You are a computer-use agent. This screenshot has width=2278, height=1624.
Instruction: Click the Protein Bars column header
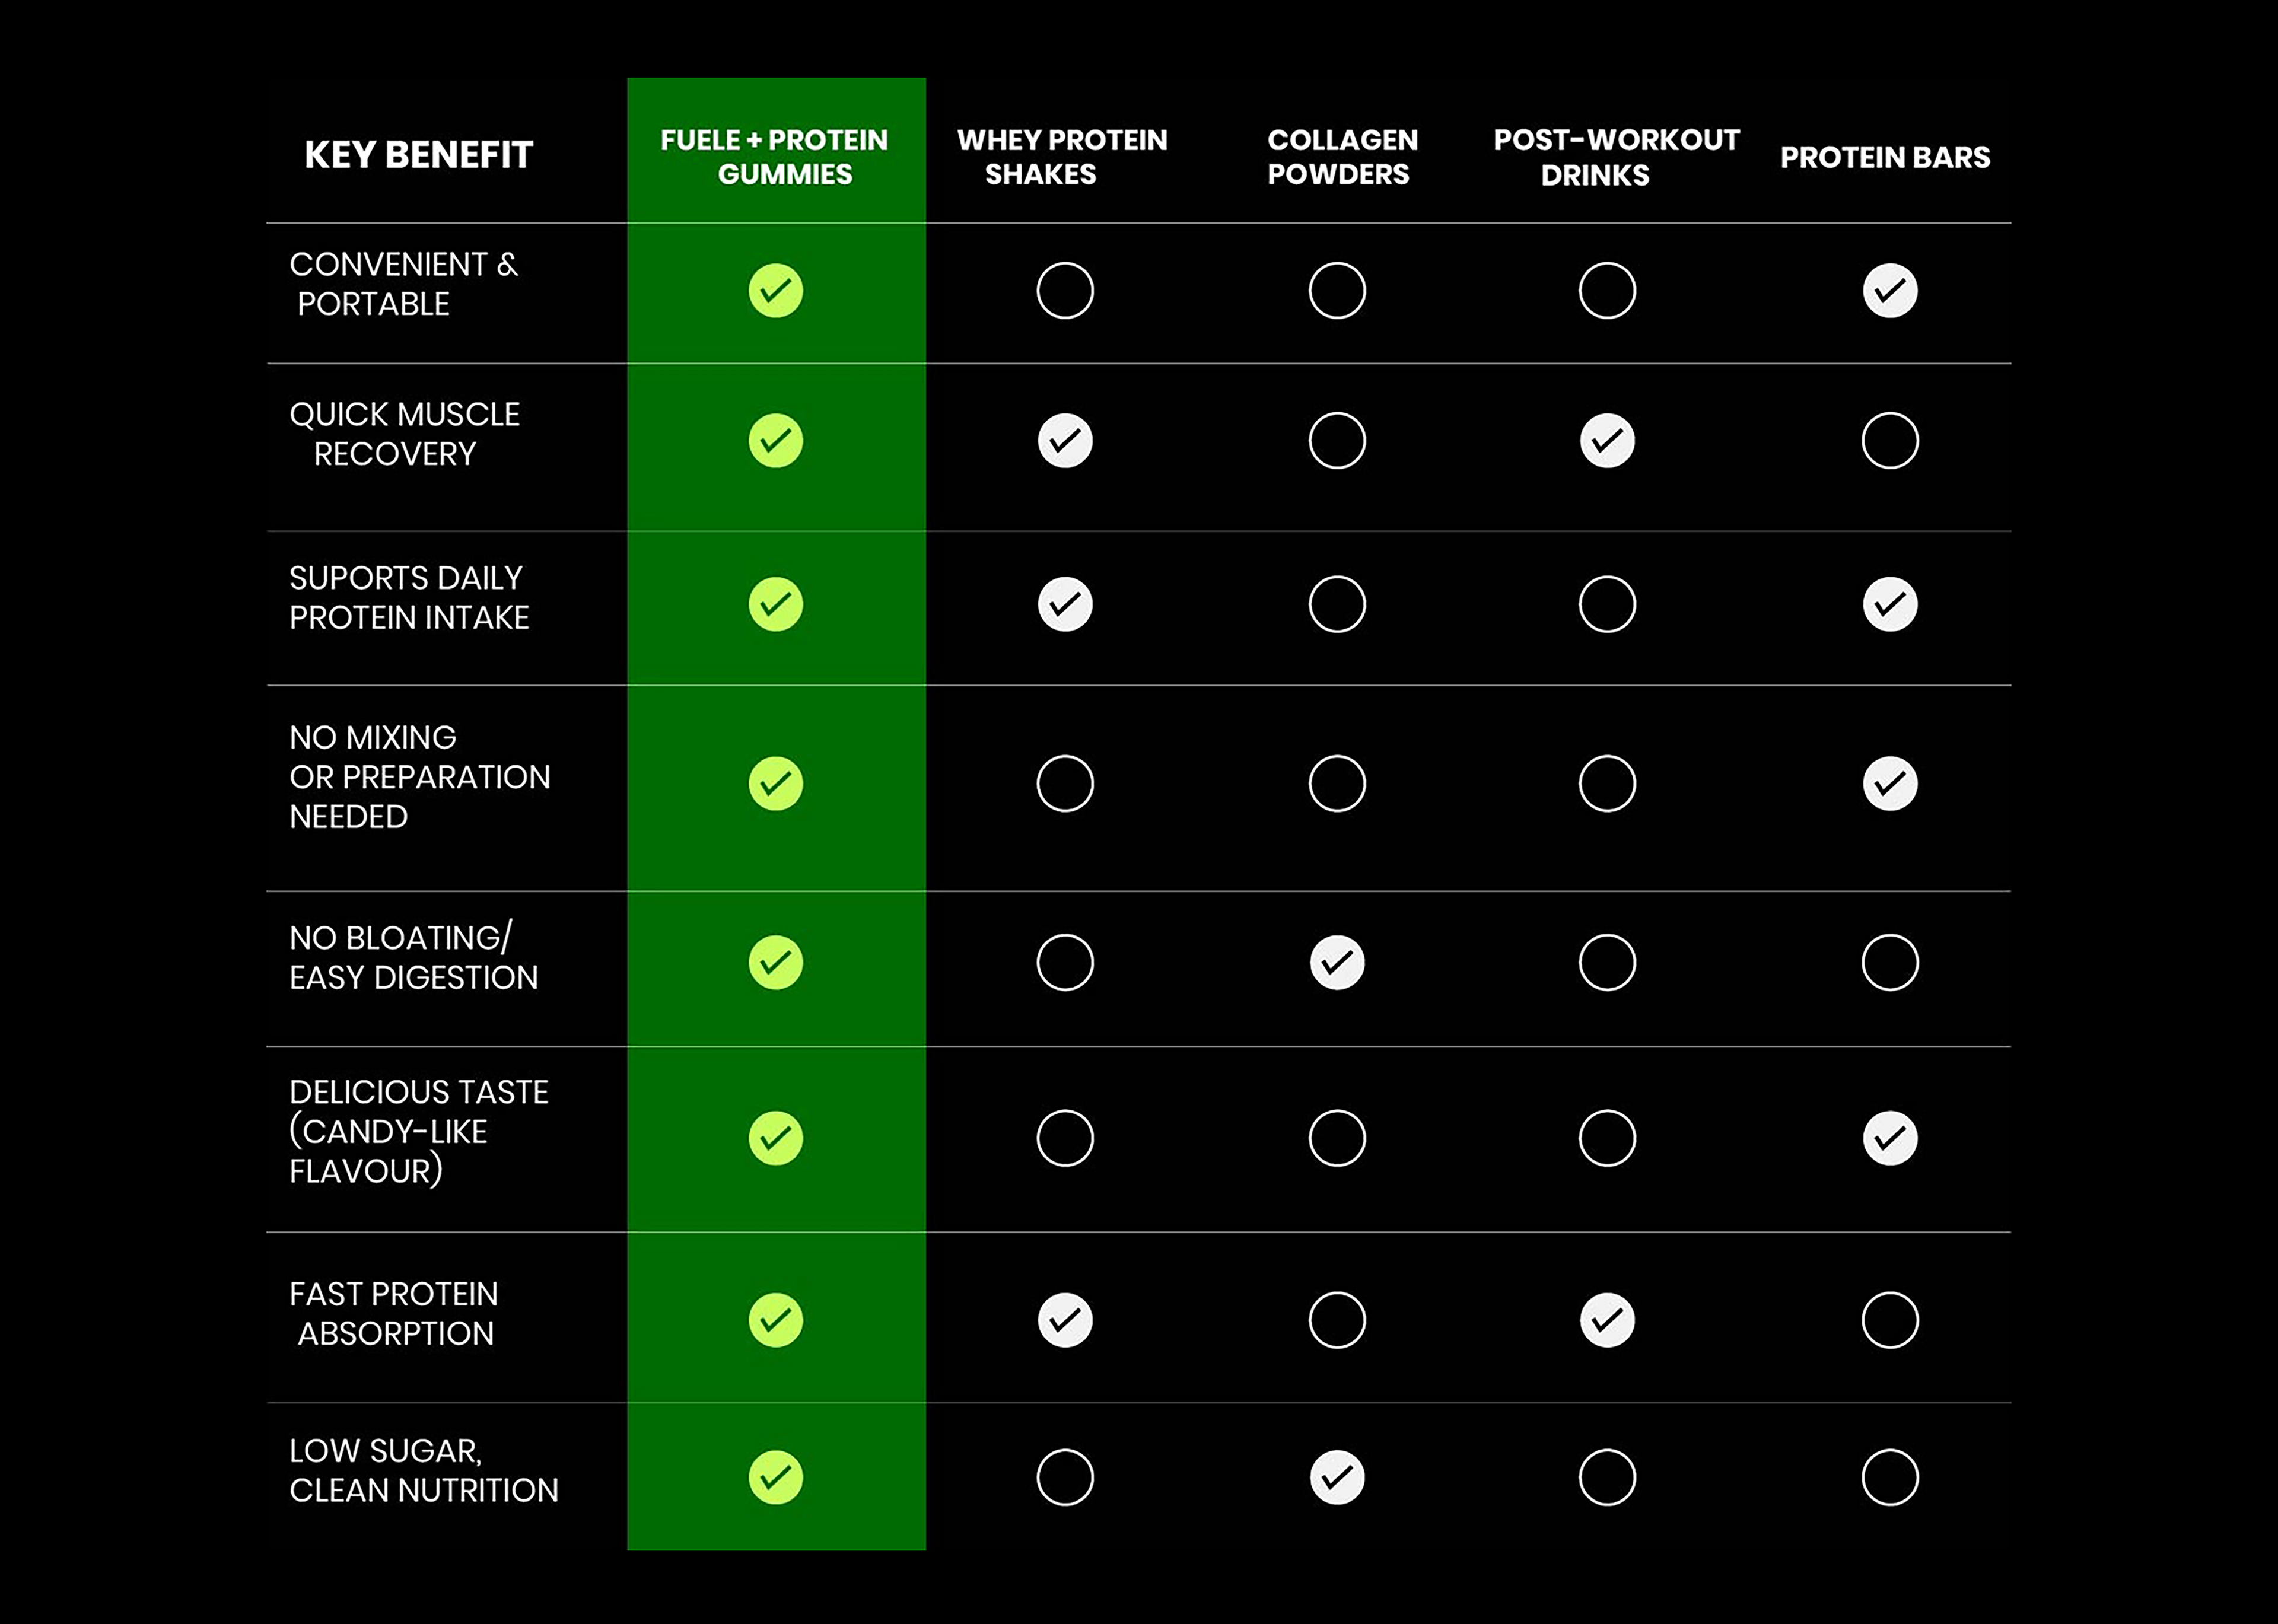pyautogui.click(x=1885, y=157)
